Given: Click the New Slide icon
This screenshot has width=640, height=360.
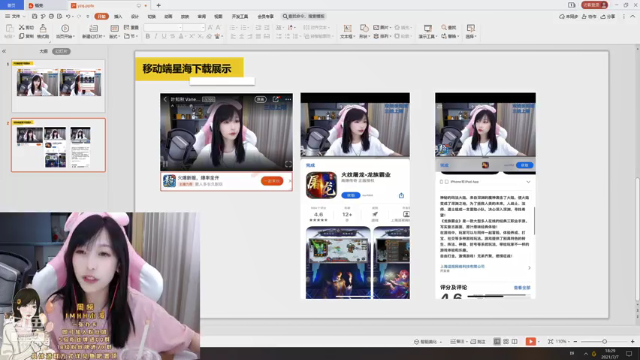Looking at the screenshot, I should (93, 28).
